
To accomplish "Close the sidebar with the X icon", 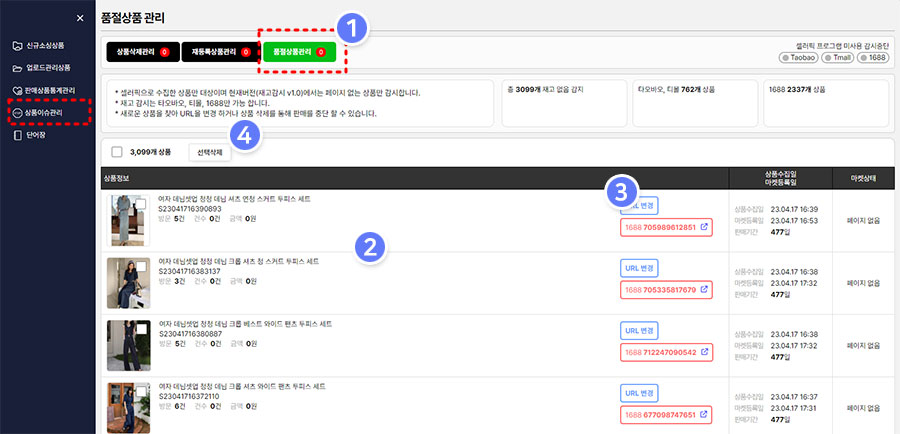I will 80,18.
